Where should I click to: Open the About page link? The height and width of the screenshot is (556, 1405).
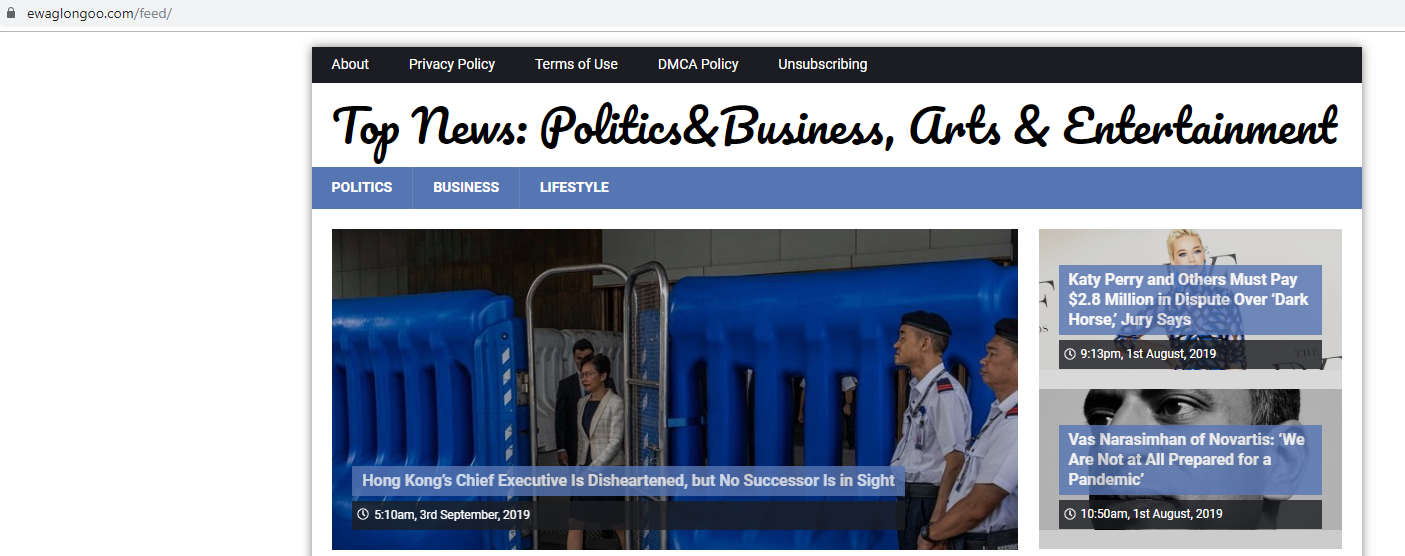tap(350, 64)
